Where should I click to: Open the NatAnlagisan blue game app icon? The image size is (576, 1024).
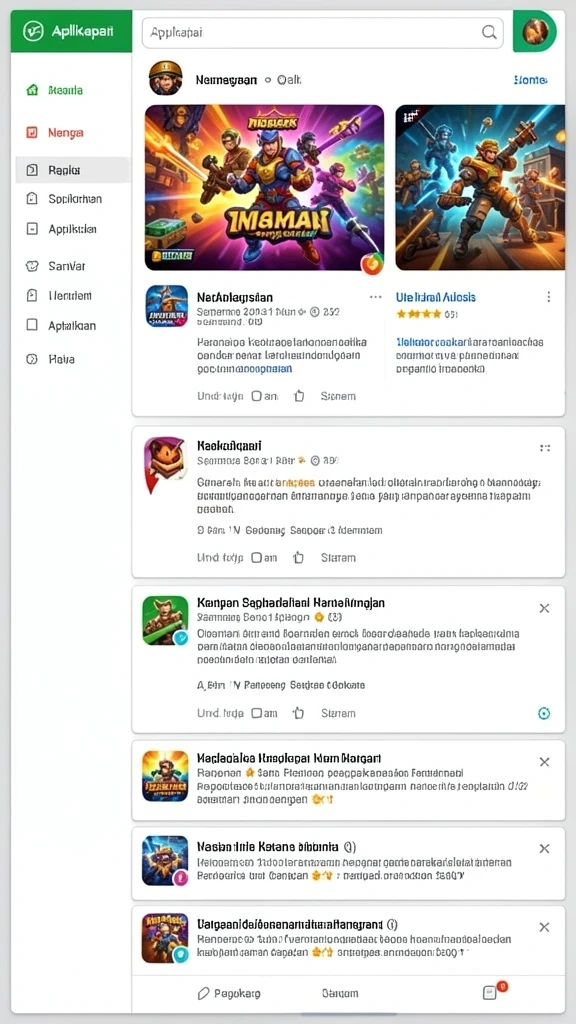point(167,306)
